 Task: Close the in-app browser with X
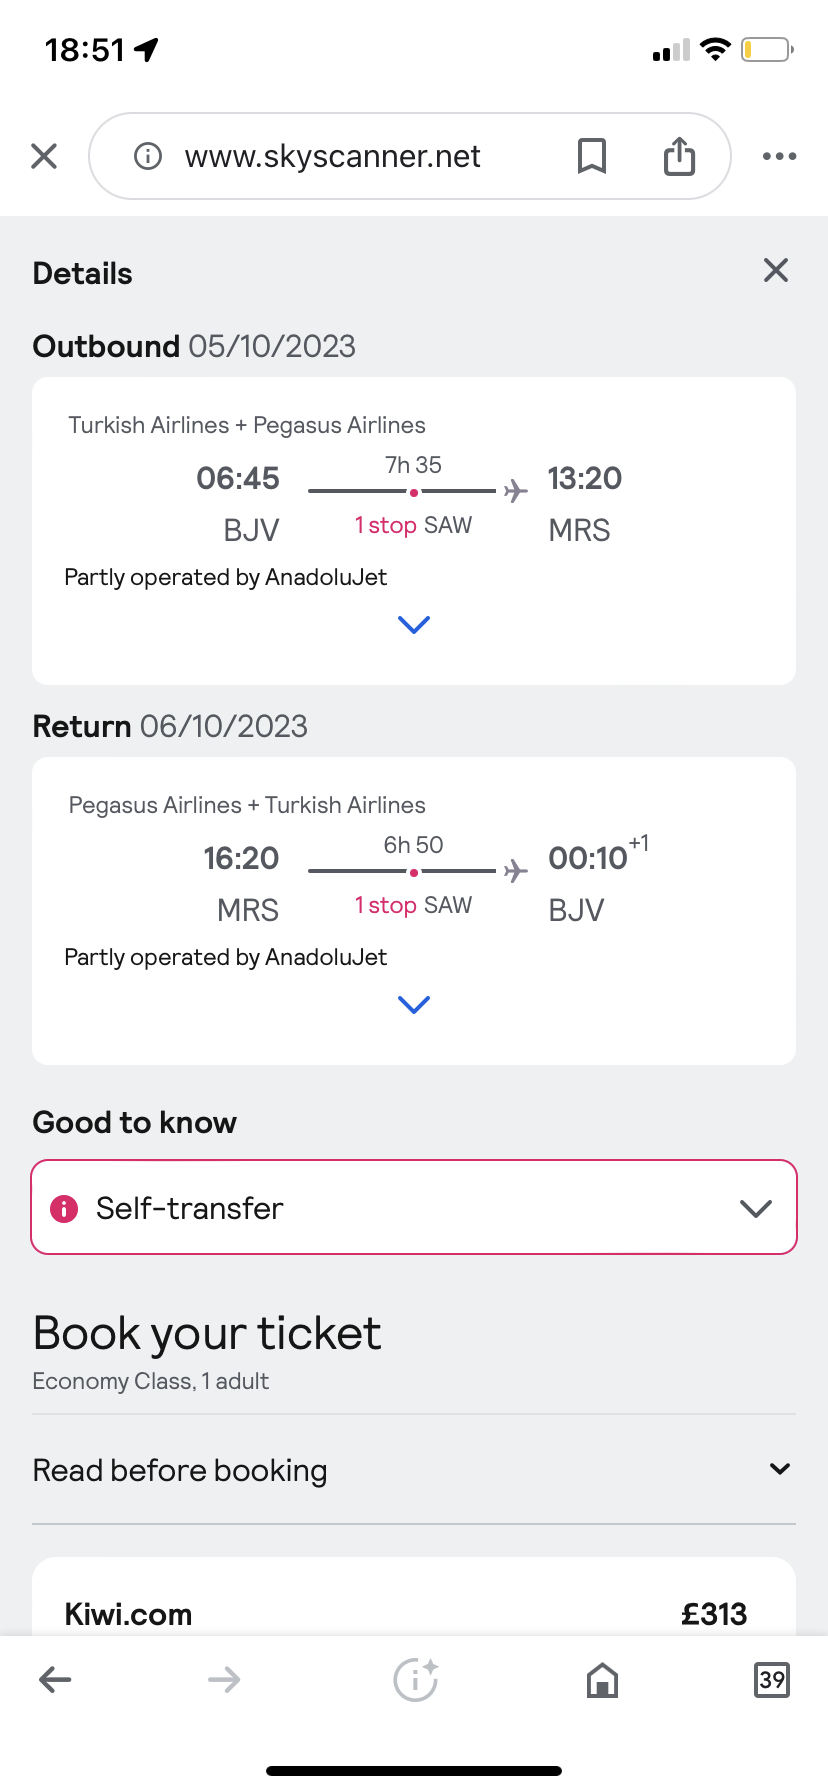44,156
